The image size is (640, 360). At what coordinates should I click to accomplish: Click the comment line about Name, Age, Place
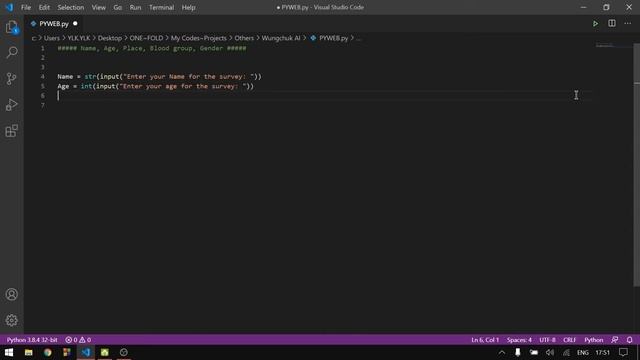pyautogui.click(x=152, y=48)
